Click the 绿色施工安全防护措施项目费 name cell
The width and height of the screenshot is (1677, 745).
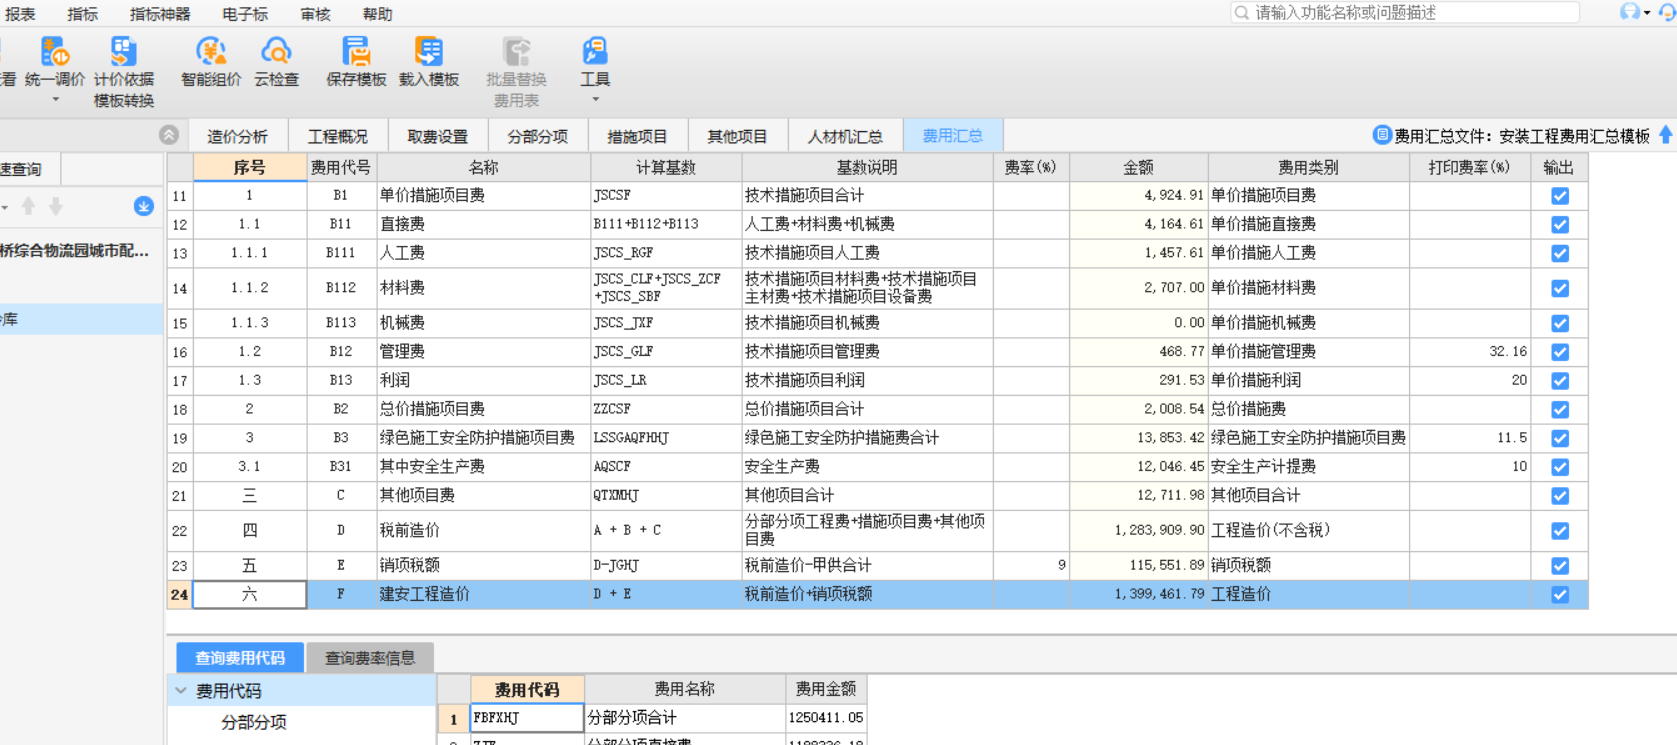point(484,438)
